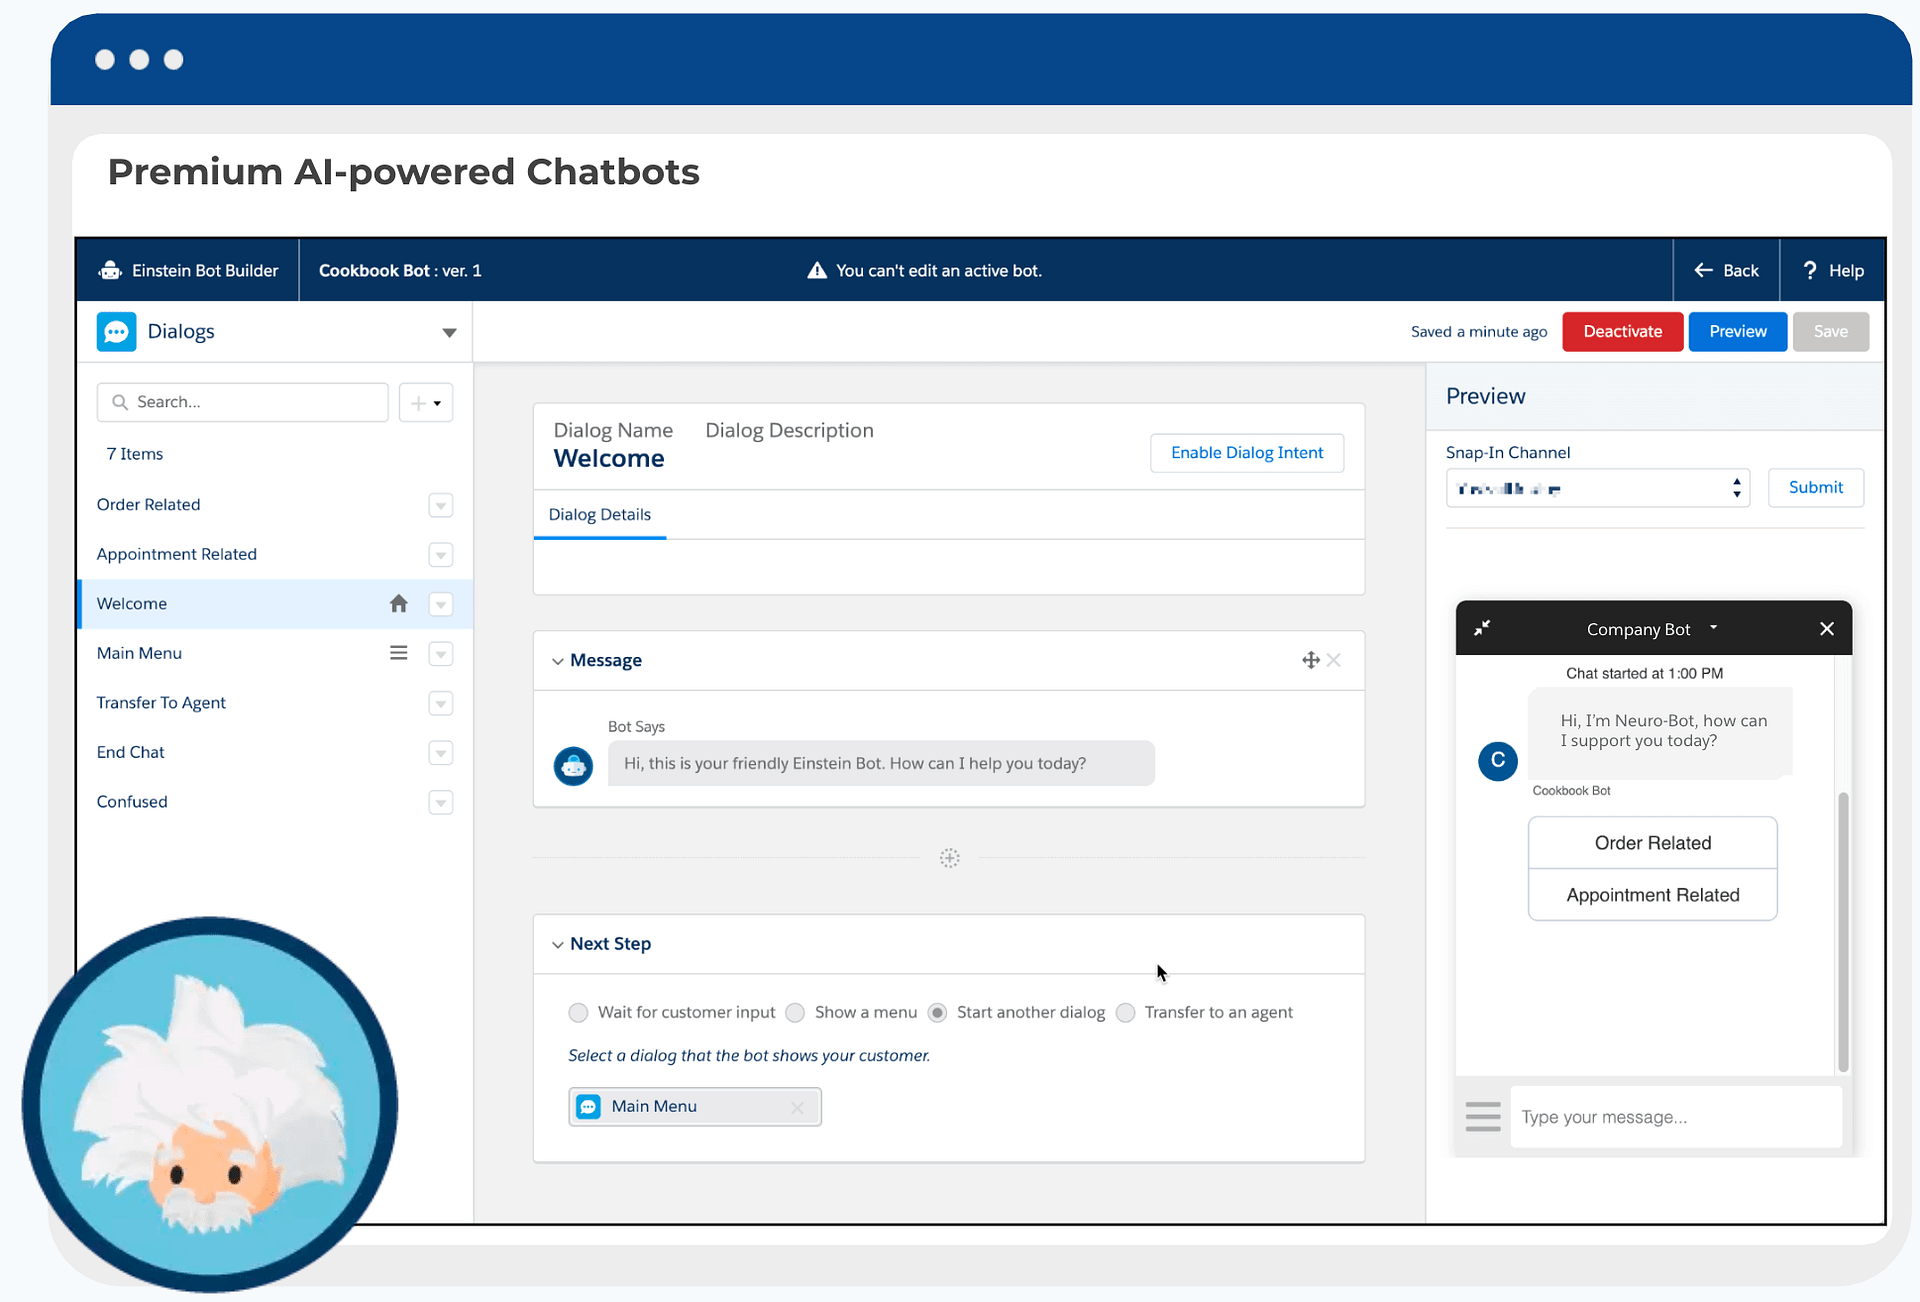The width and height of the screenshot is (1920, 1302).
Task: Select Transfer to an agent option
Action: pos(1125,1012)
